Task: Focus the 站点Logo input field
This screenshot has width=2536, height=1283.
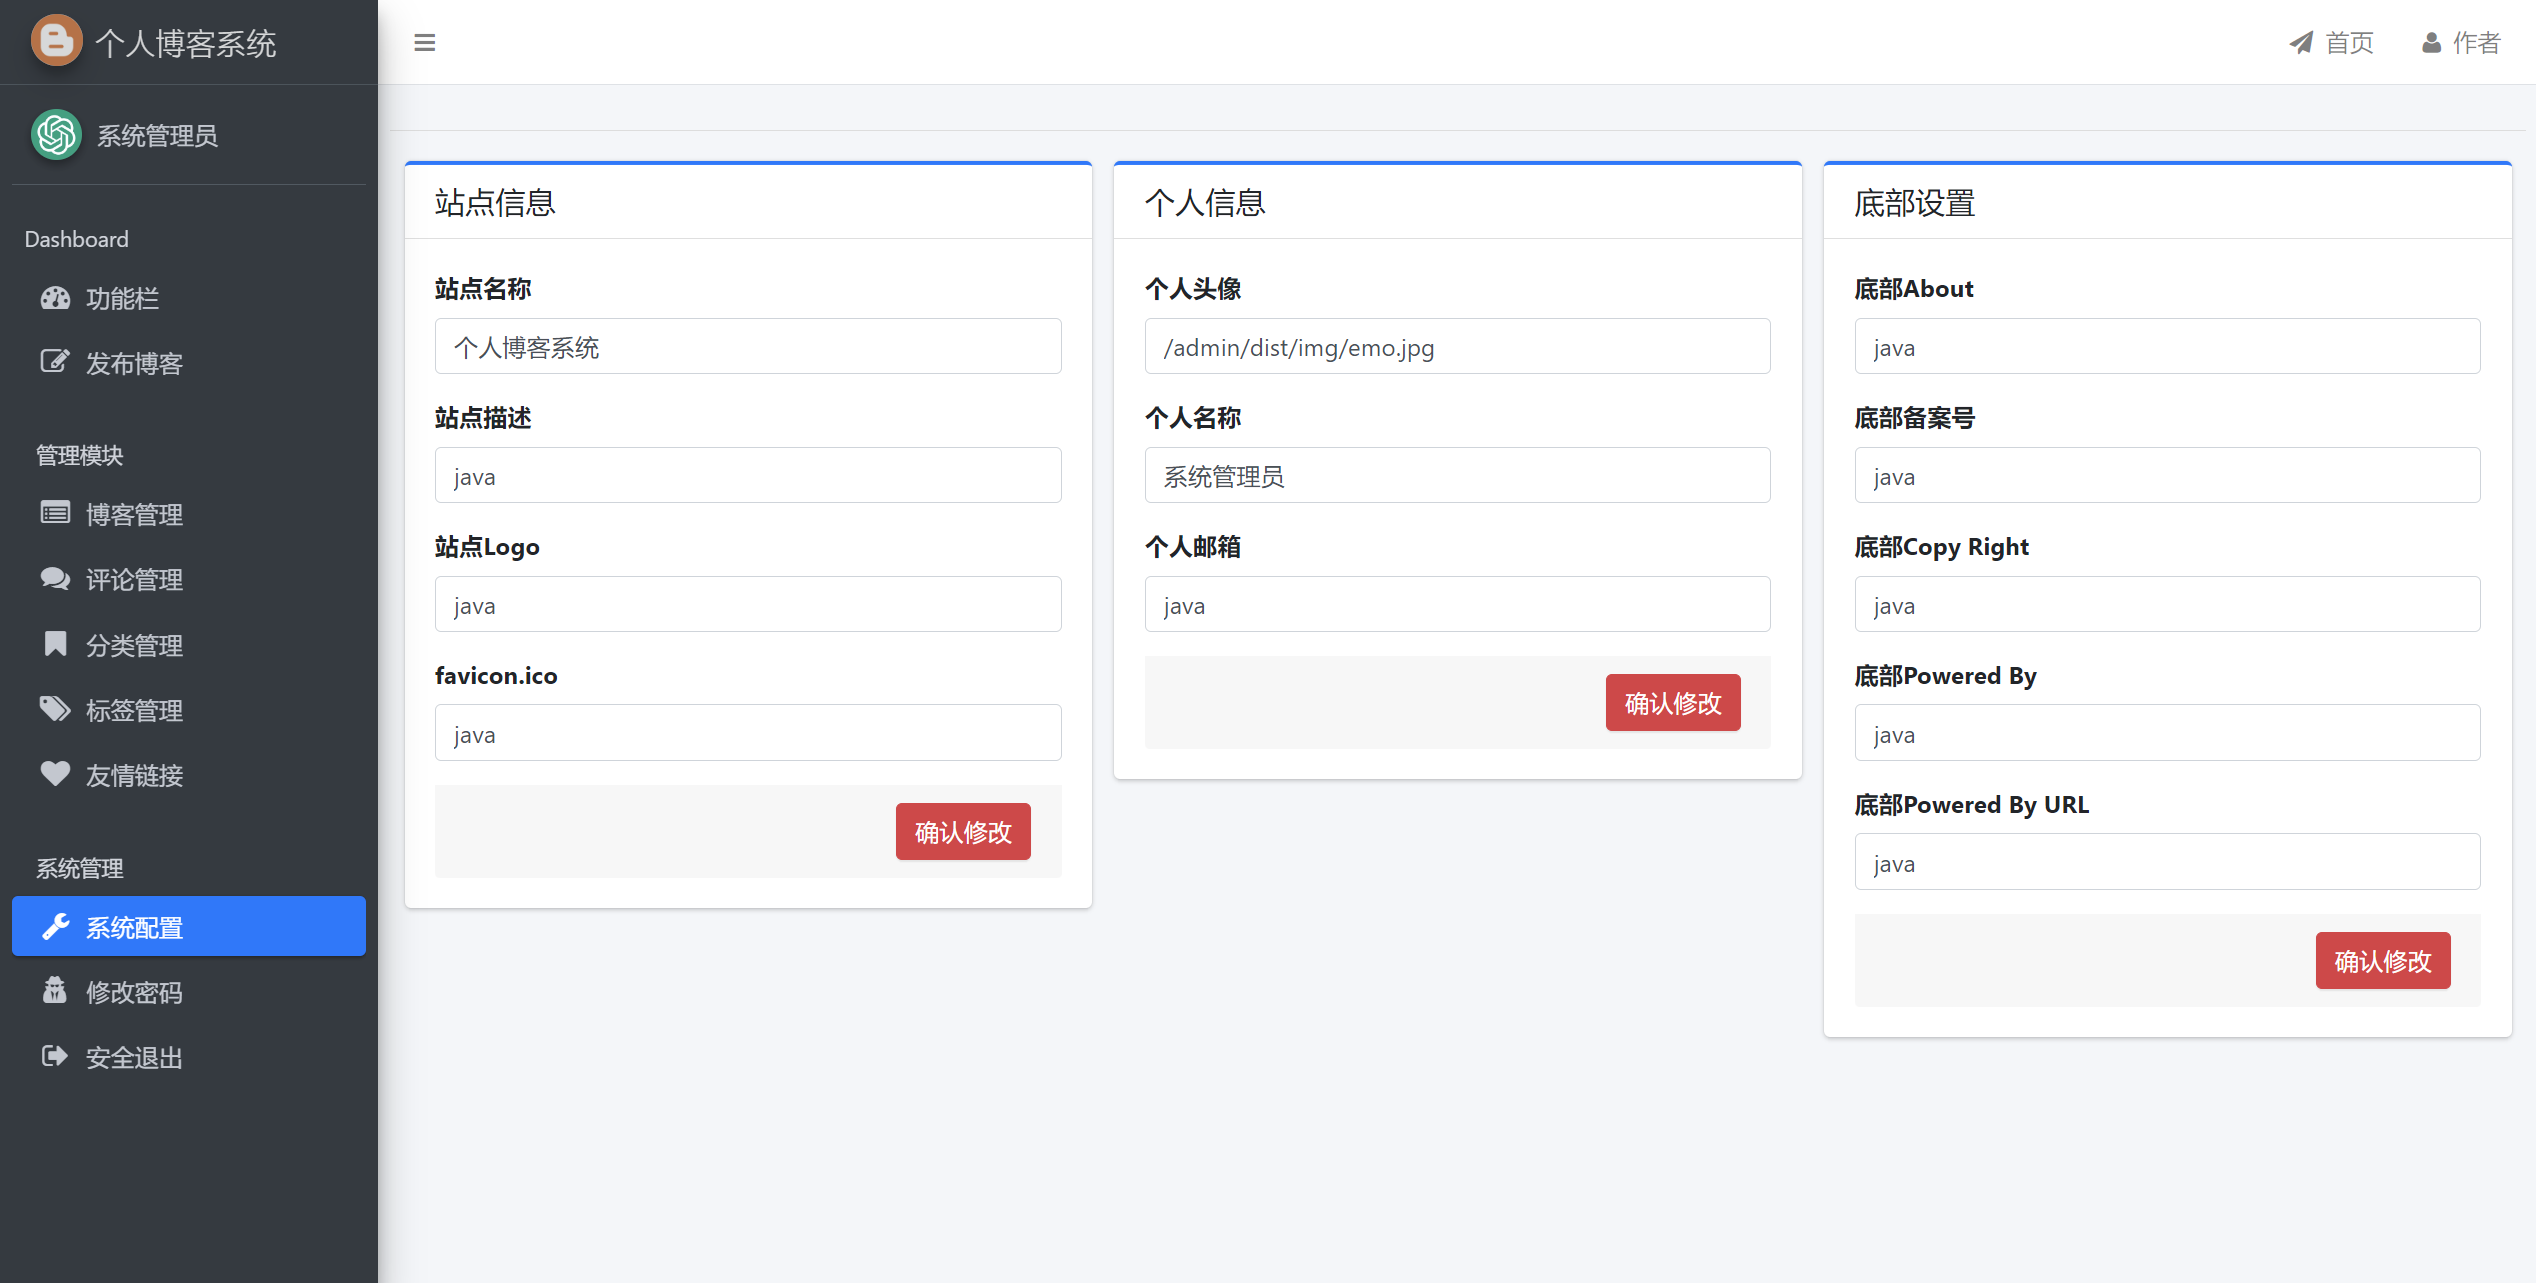Action: coord(748,604)
